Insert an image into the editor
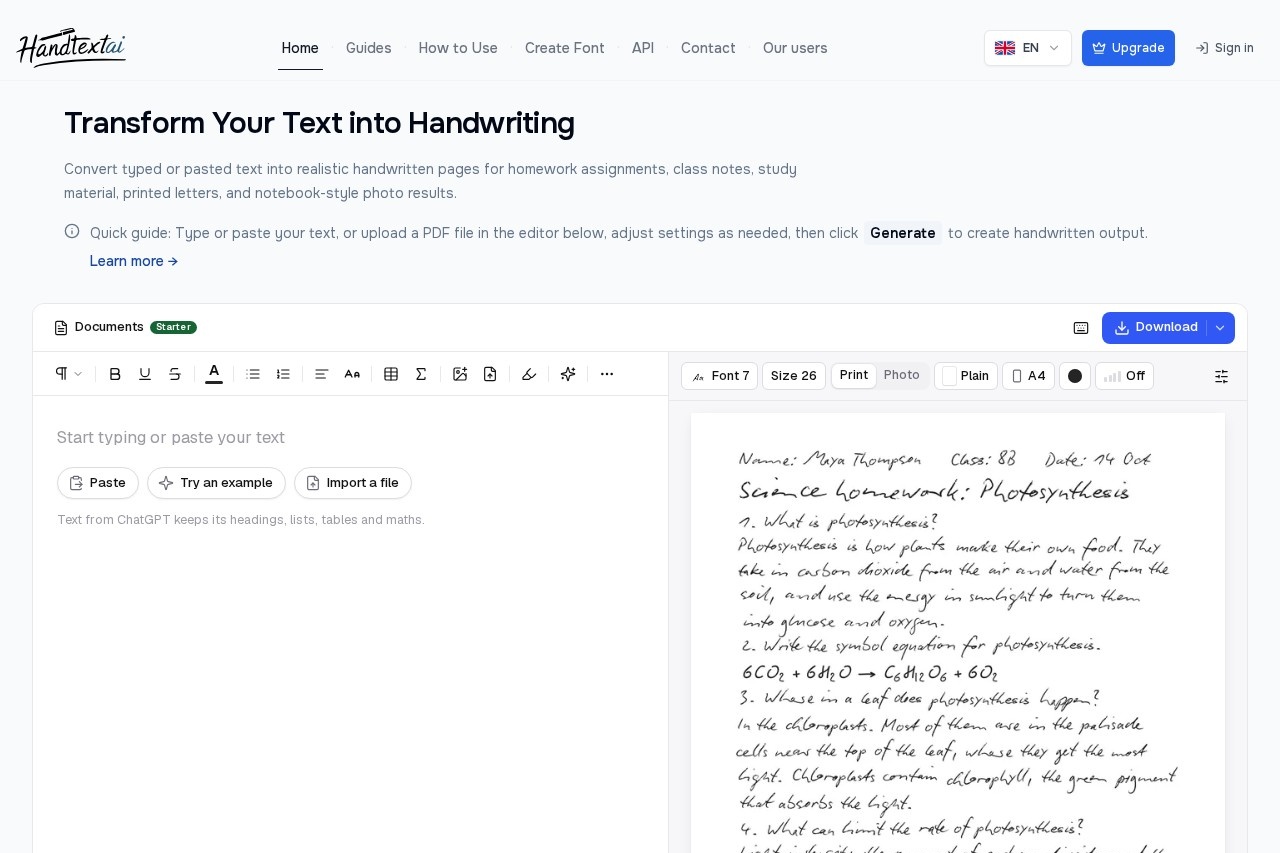1280x853 pixels. click(x=460, y=374)
